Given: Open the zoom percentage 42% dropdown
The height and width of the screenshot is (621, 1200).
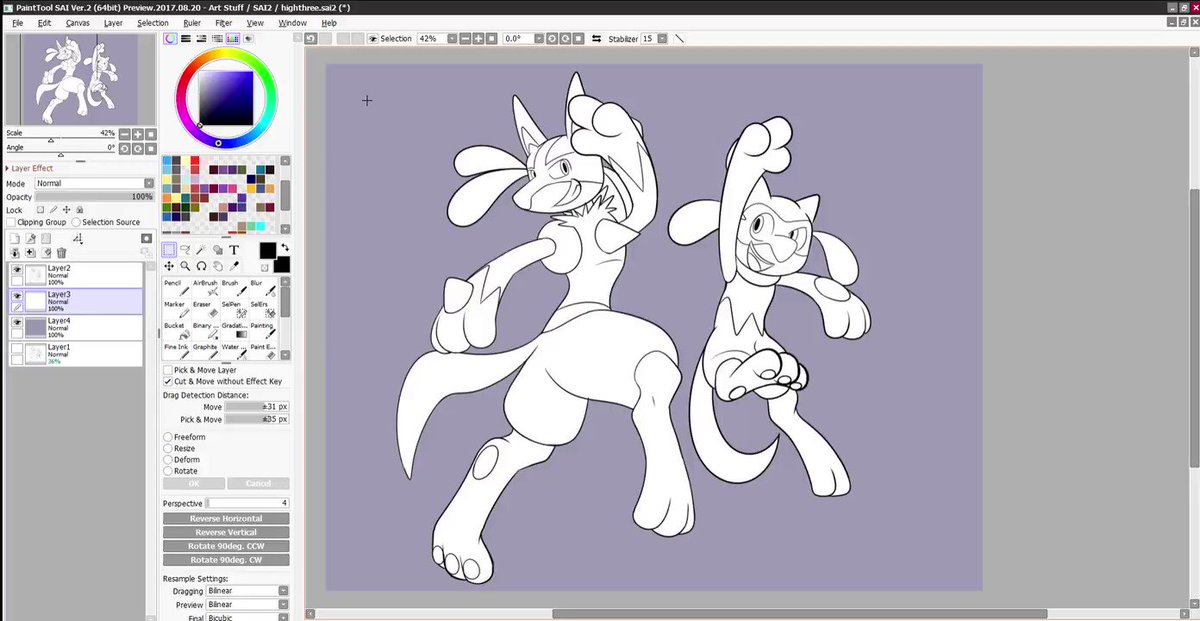Looking at the screenshot, I should (x=452, y=38).
